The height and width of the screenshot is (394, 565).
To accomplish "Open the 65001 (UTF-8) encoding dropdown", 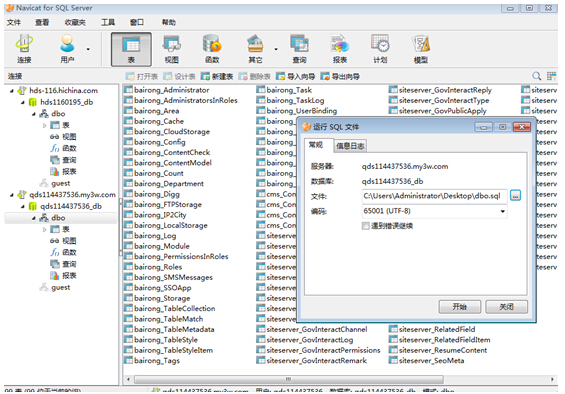I will tap(435, 211).
